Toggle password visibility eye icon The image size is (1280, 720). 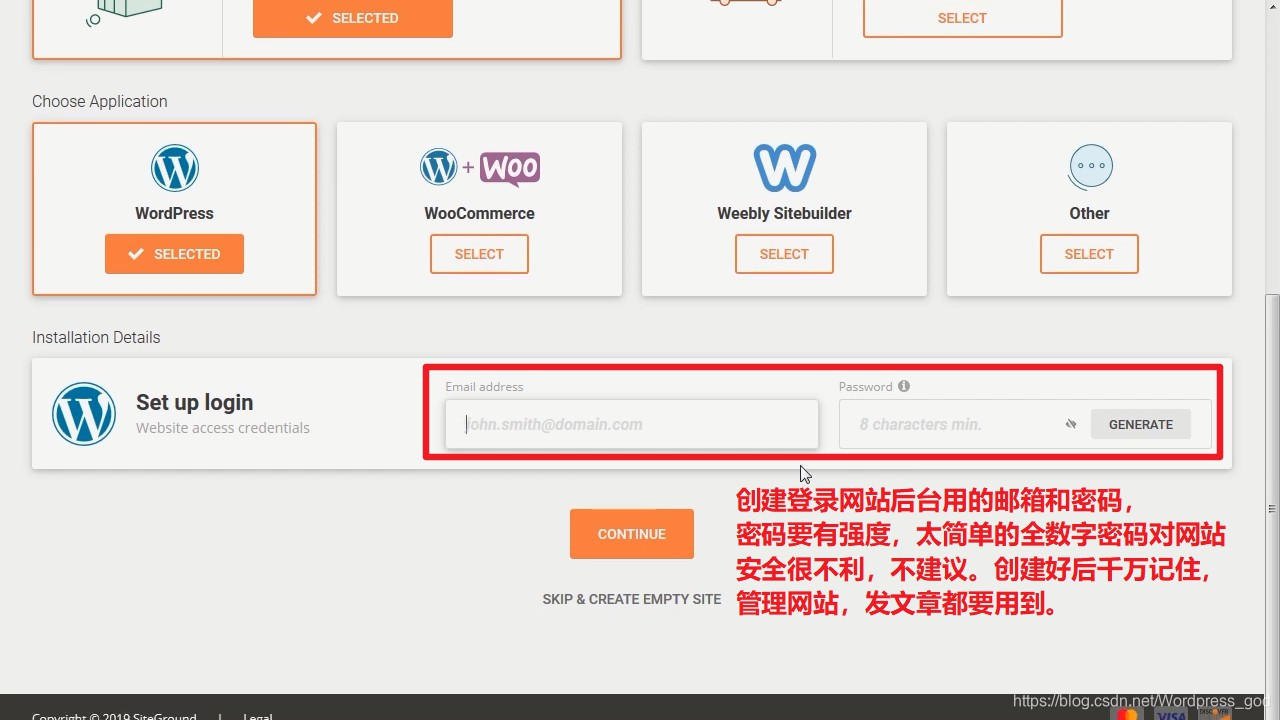pyautogui.click(x=1071, y=424)
